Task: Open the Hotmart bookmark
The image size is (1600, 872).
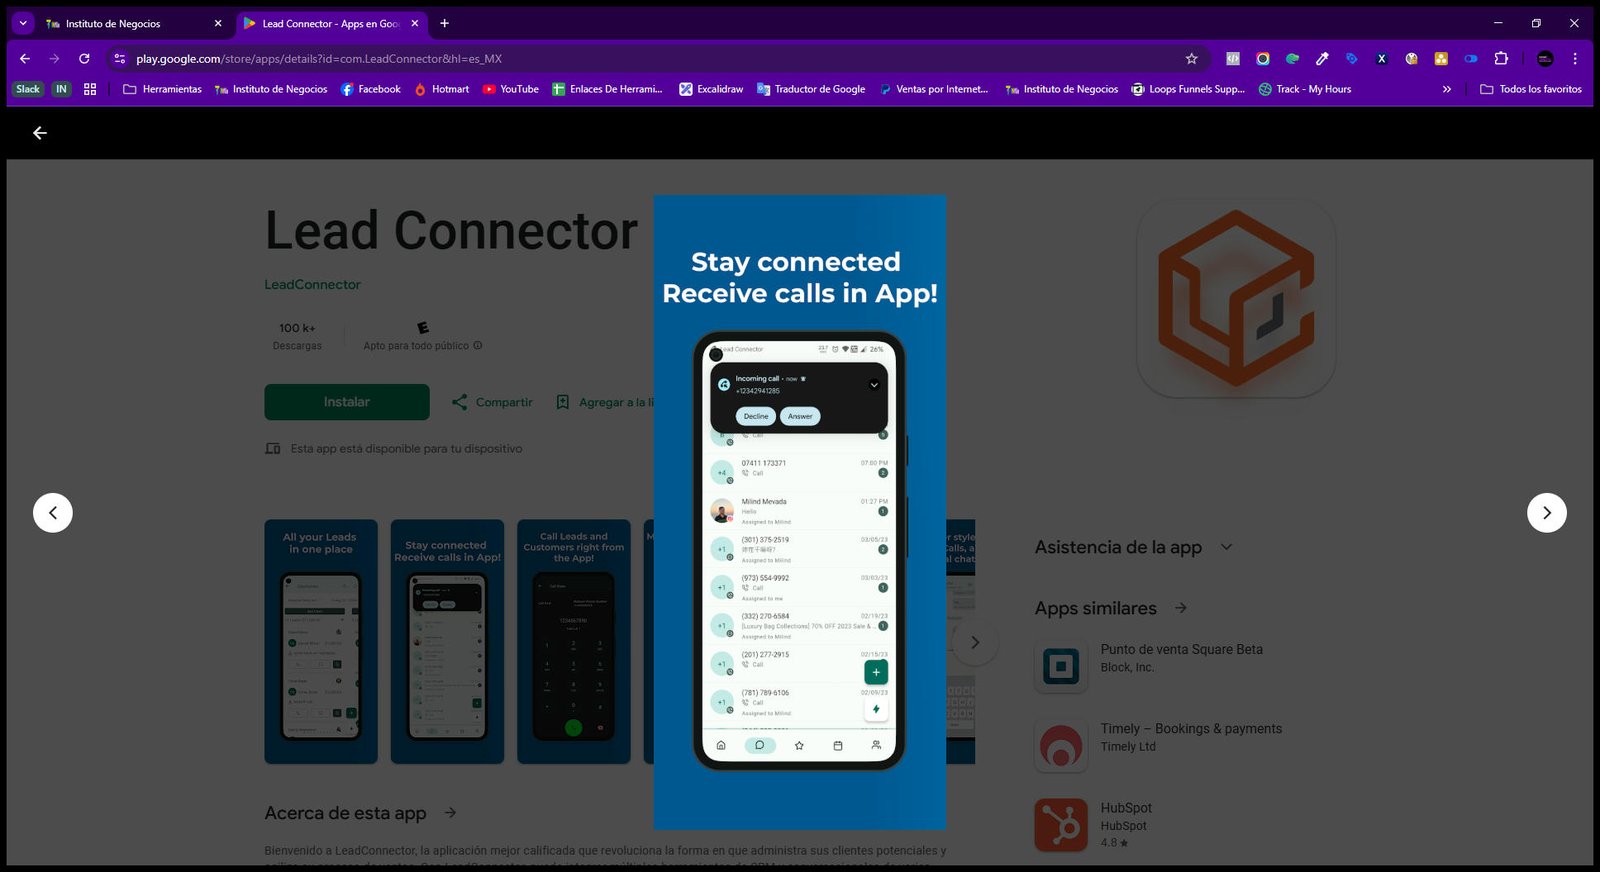Action: [x=441, y=89]
